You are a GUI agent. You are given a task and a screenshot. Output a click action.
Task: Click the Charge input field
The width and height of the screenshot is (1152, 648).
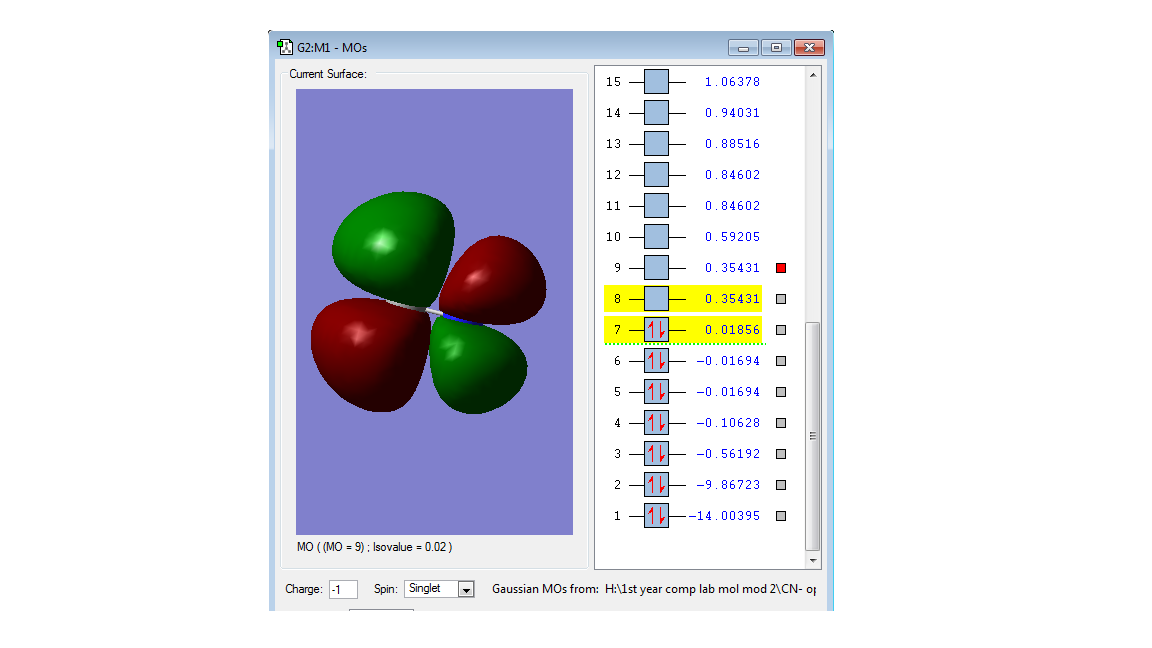click(343, 589)
